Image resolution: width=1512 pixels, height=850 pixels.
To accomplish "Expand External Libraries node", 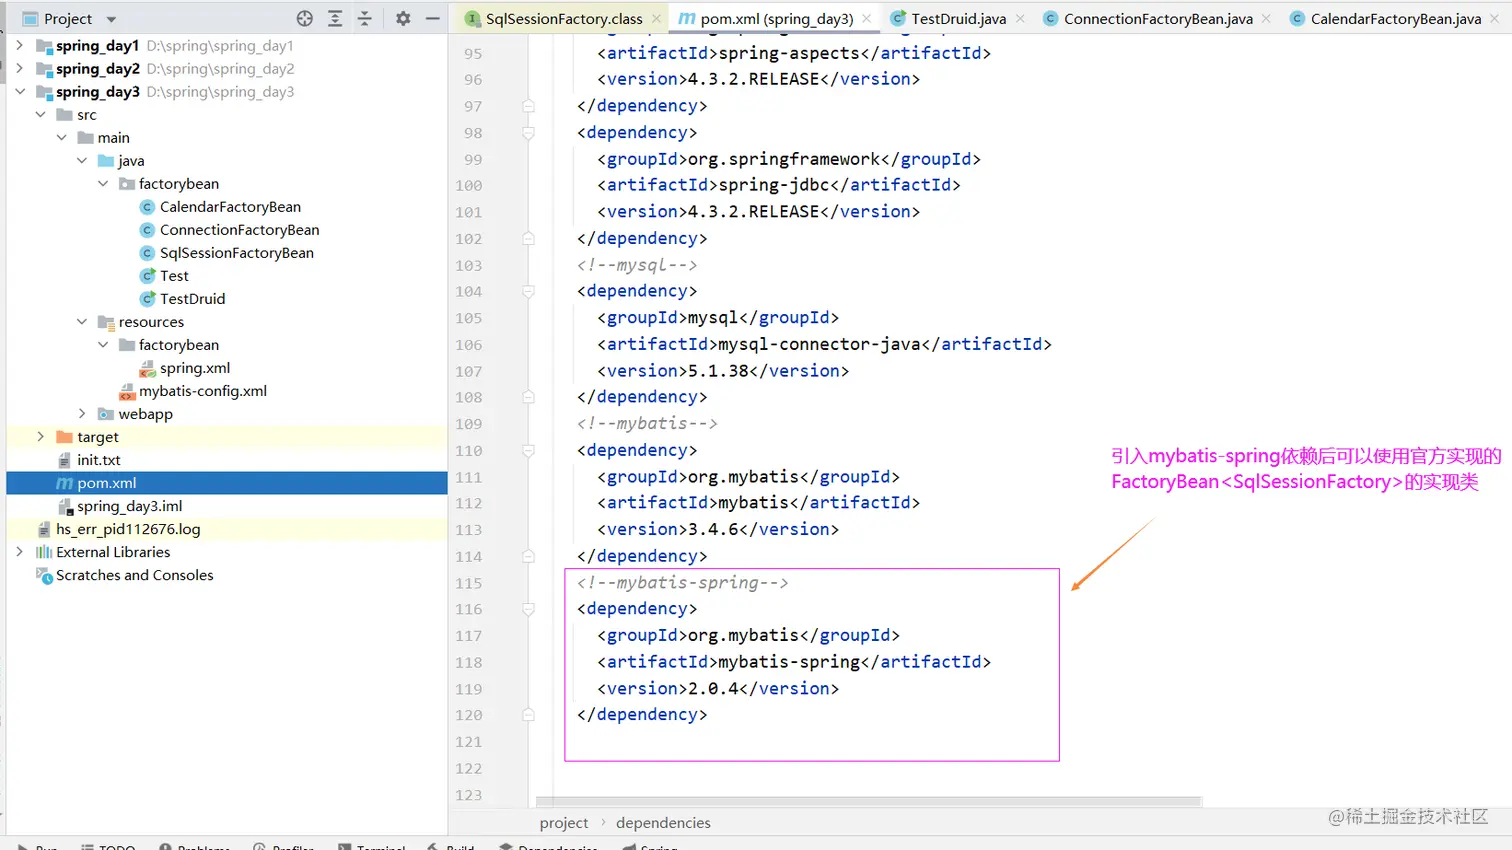I will point(20,551).
